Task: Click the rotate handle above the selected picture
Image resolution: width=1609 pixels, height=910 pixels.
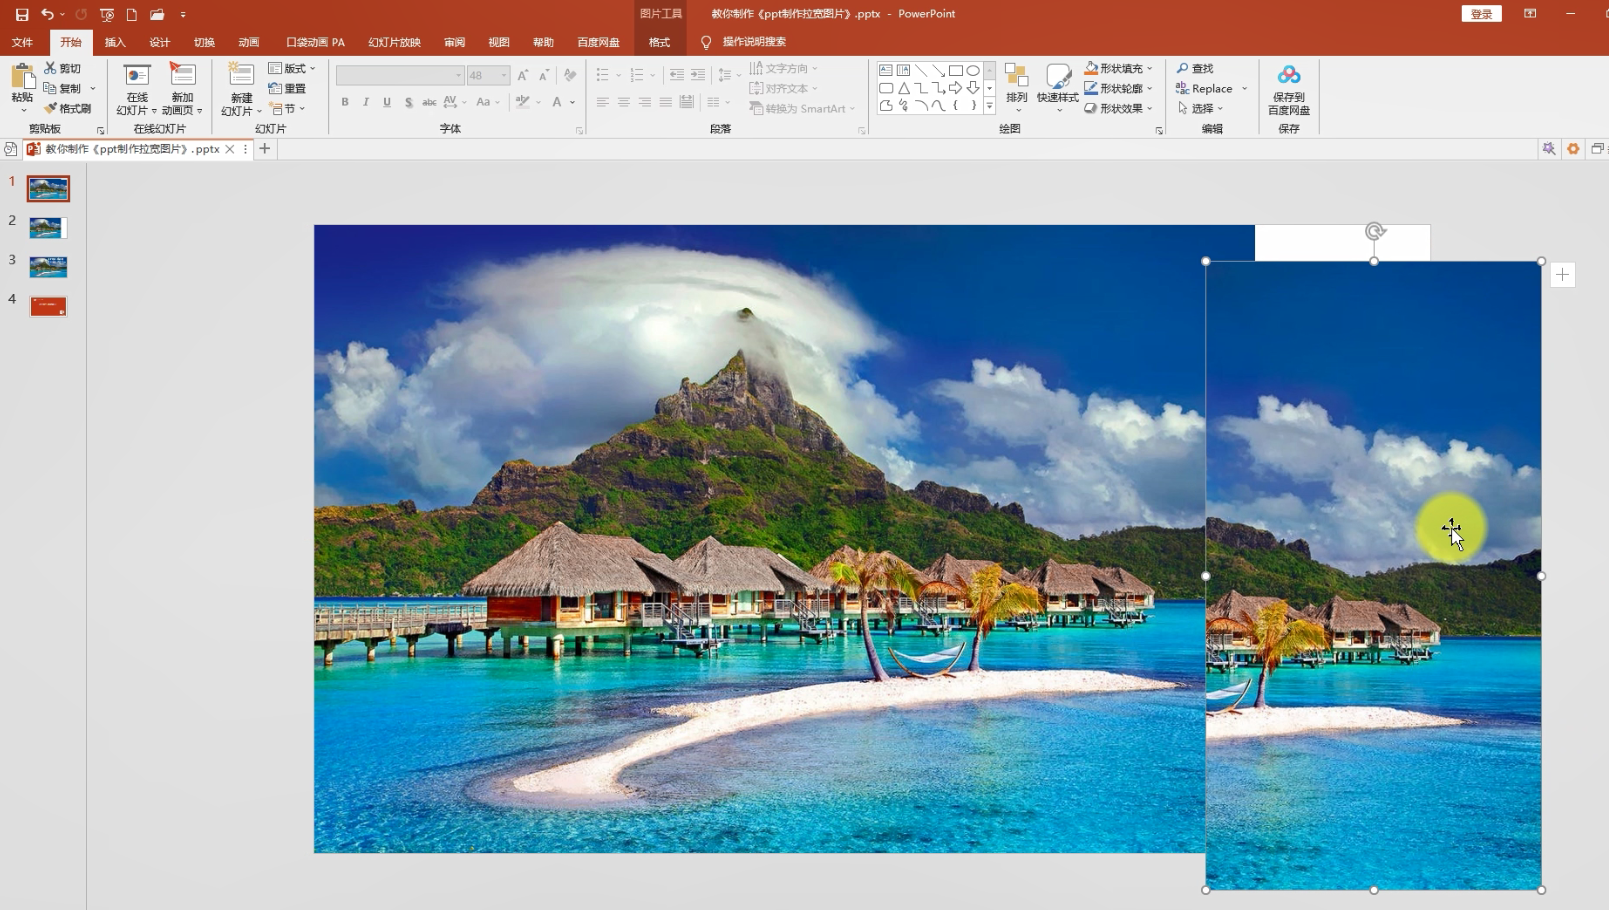Action: click(1375, 232)
